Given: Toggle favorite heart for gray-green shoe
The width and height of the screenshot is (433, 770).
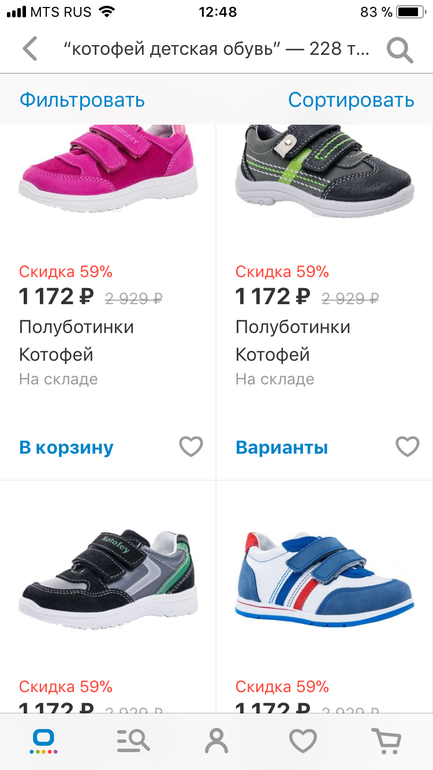Looking at the screenshot, I should (407, 447).
